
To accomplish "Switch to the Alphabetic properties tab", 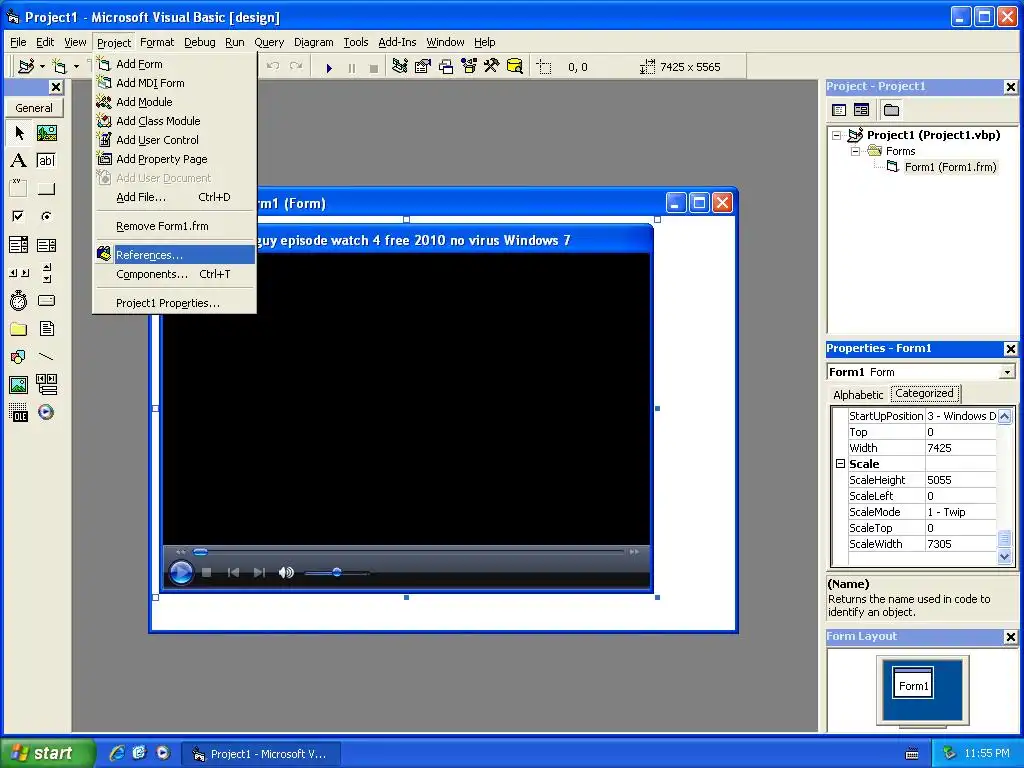I will tap(858, 394).
